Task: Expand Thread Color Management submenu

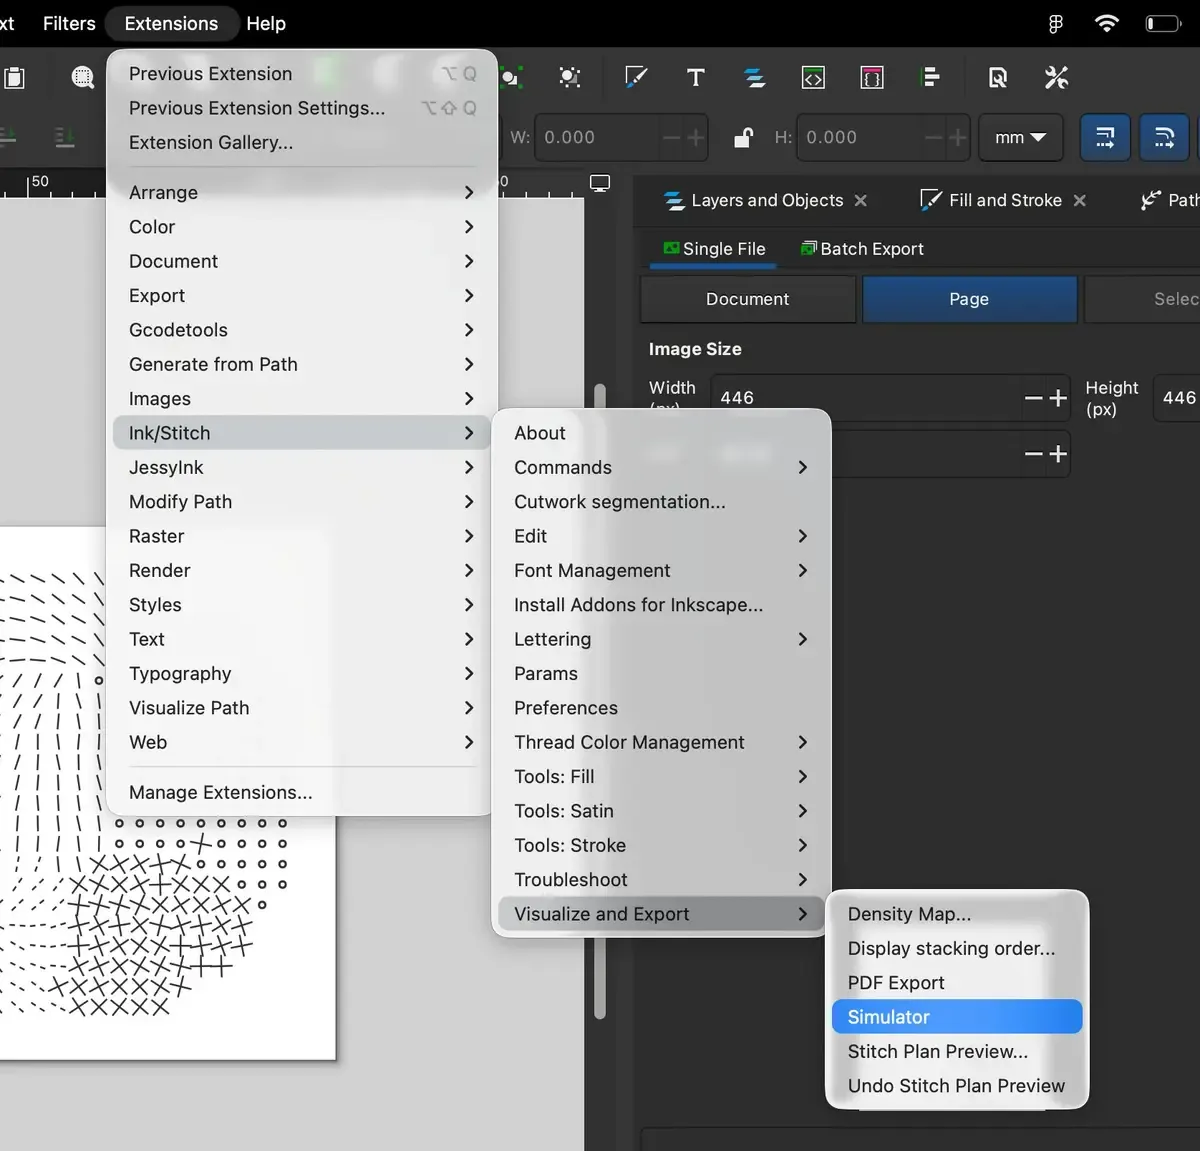Action: pos(661,742)
